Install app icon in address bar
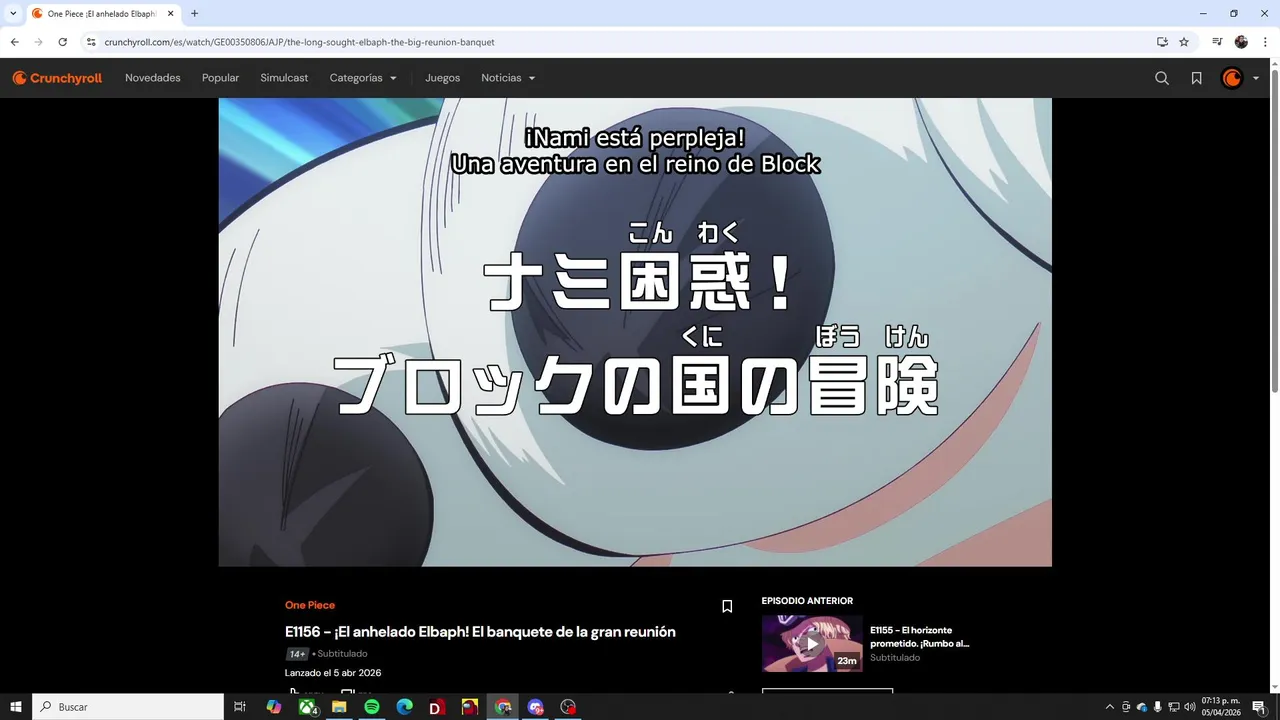This screenshot has width=1280, height=720. (1162, 42)
